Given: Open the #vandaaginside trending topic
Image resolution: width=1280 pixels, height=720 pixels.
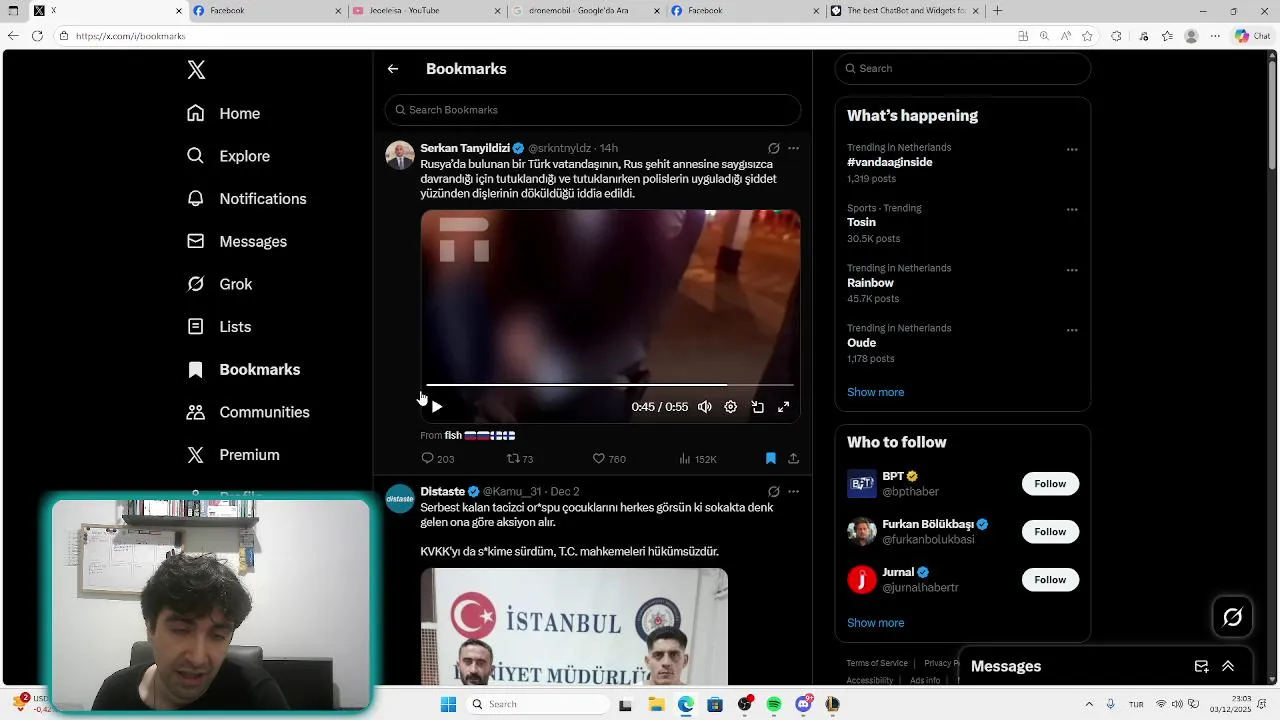Looking at the screenshot, I should (889, 162).
